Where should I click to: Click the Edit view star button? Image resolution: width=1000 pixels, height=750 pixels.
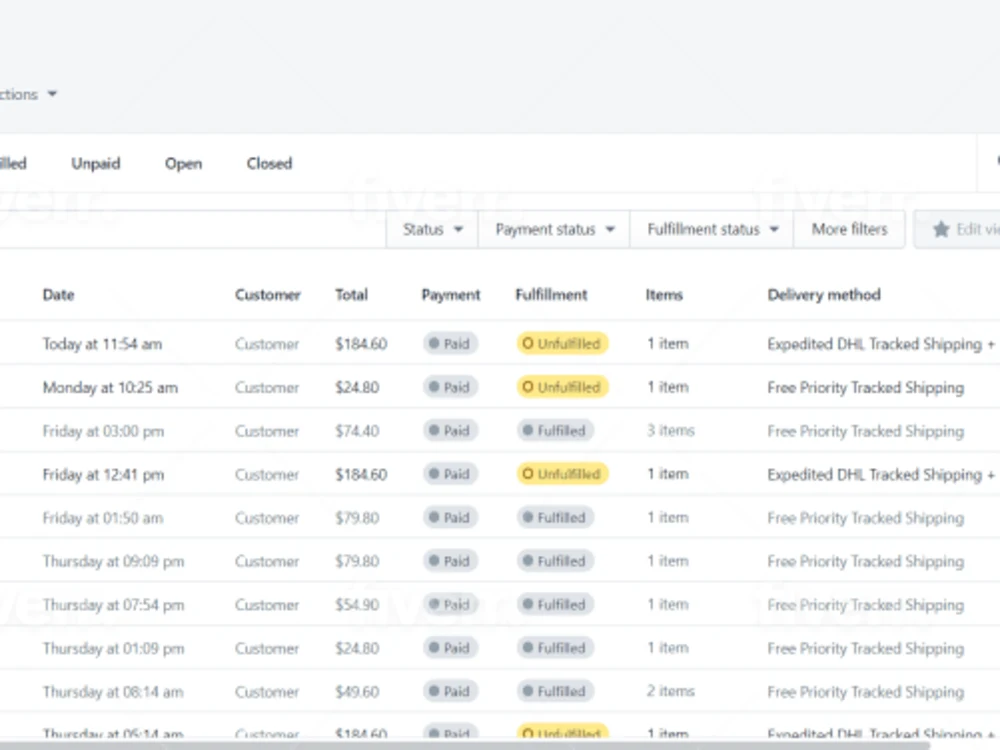click(957, 230)
